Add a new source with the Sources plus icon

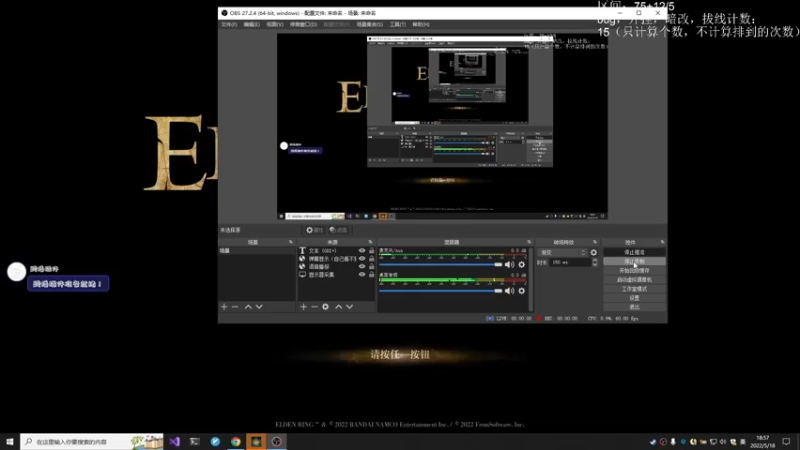pos(304,307)
